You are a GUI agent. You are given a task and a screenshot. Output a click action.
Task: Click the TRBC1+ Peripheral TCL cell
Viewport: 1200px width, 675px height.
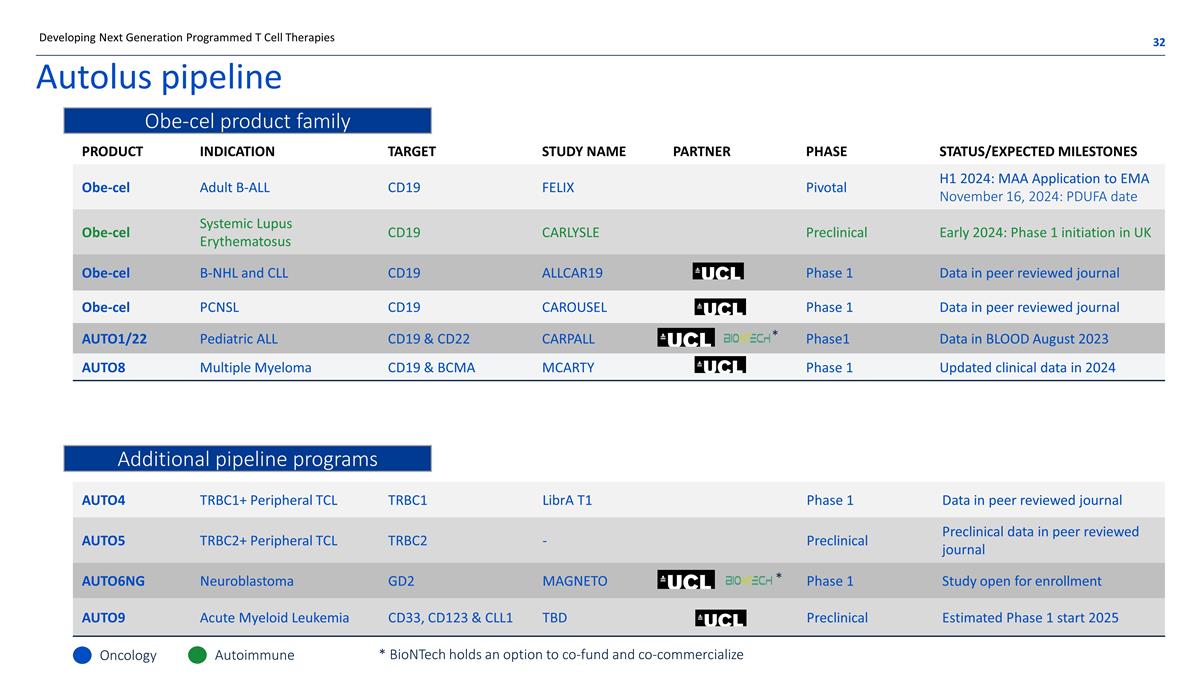(269, 500)
